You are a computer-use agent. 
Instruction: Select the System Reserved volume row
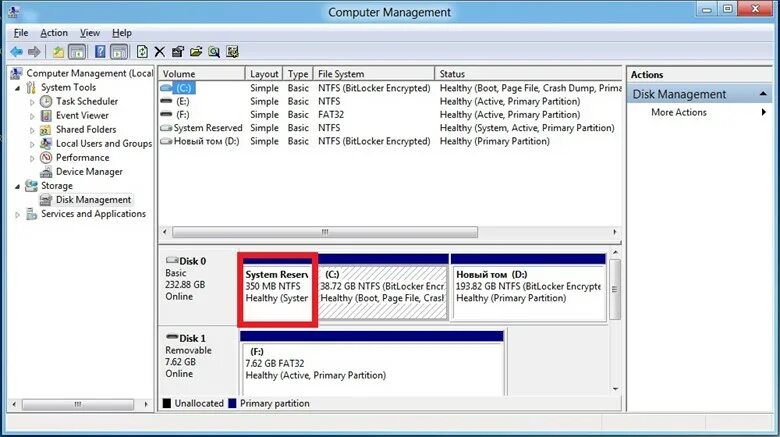point(390,128)
